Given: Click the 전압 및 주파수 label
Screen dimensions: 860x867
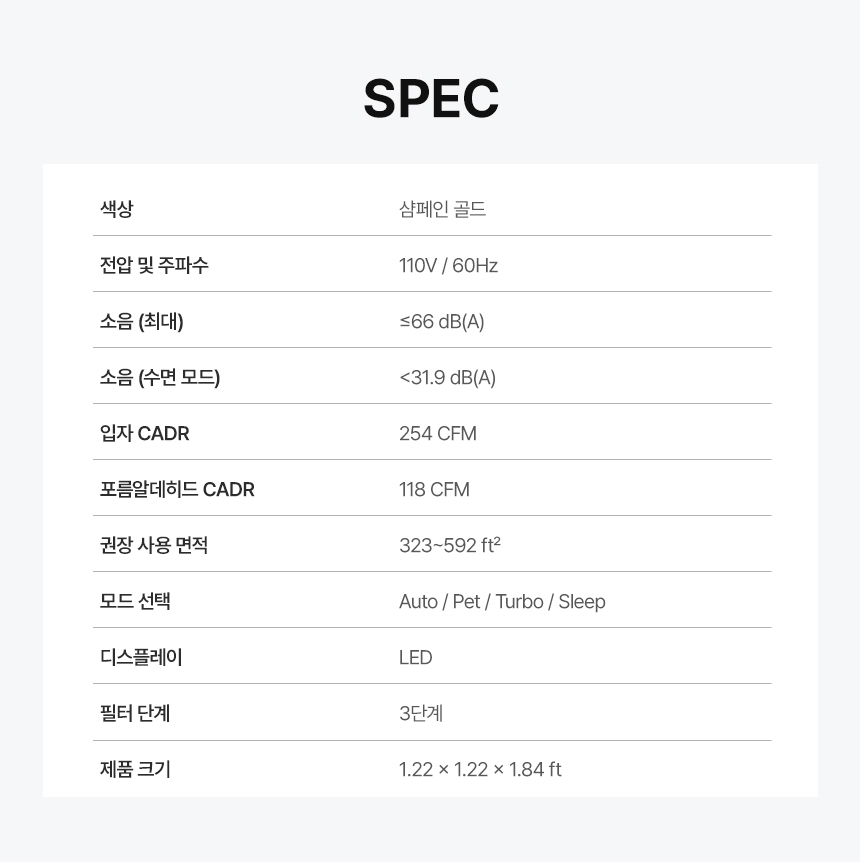Looking at the screenshot, I should (x=154, y=265).
